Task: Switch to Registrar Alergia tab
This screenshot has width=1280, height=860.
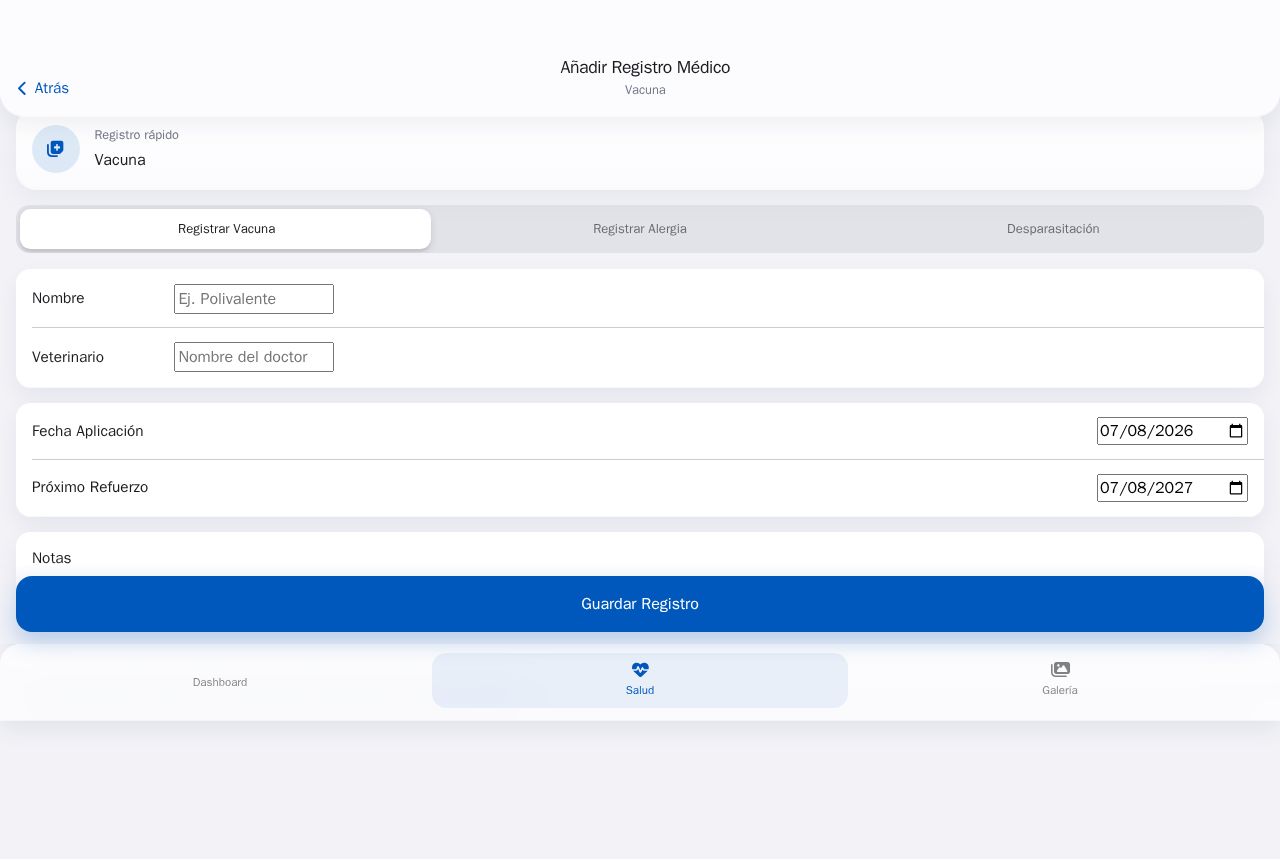Action: click(640, 229)
